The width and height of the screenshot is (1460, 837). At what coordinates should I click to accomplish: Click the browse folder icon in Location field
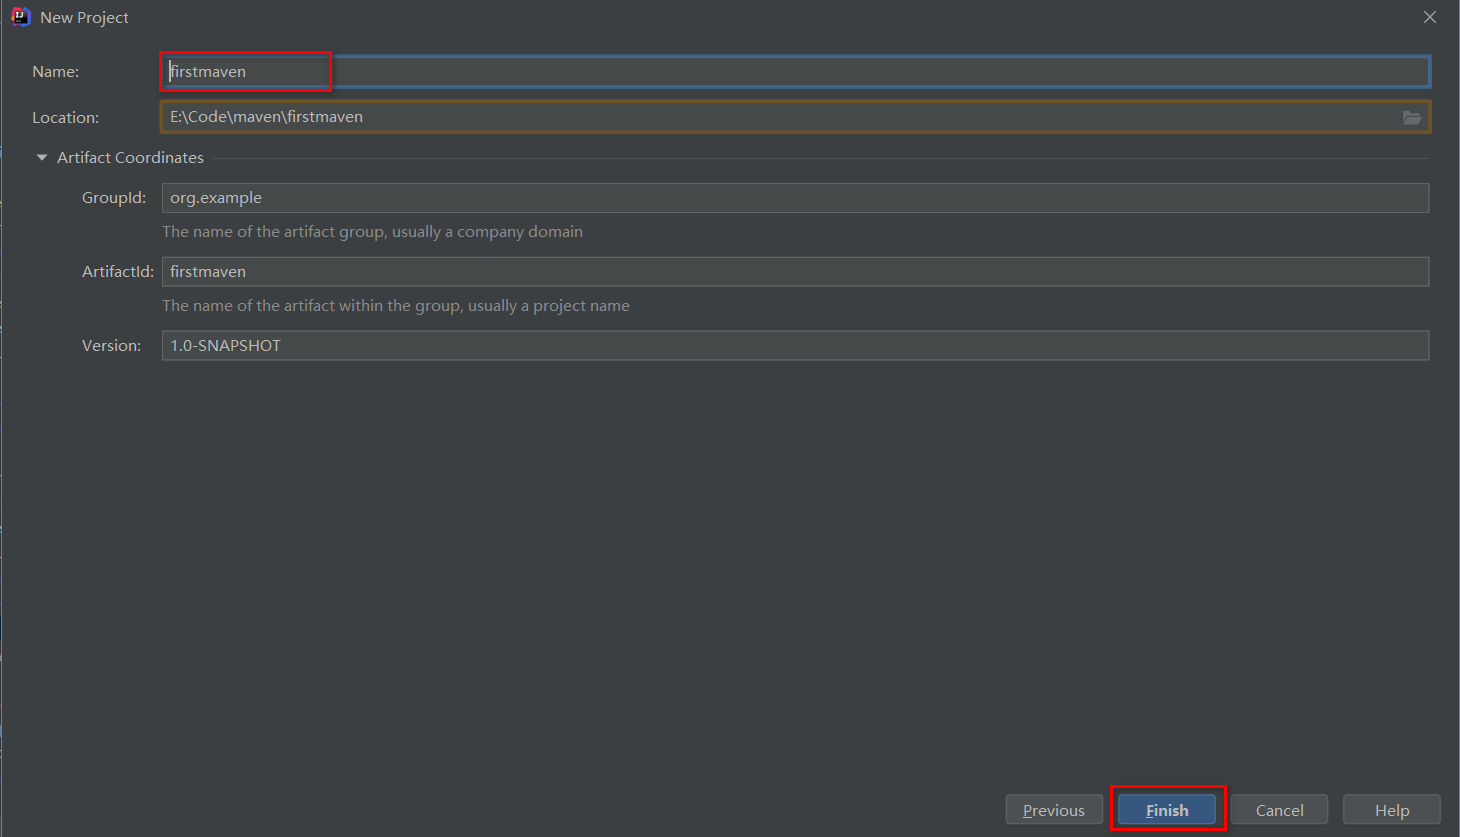(x=1411, y=117)
